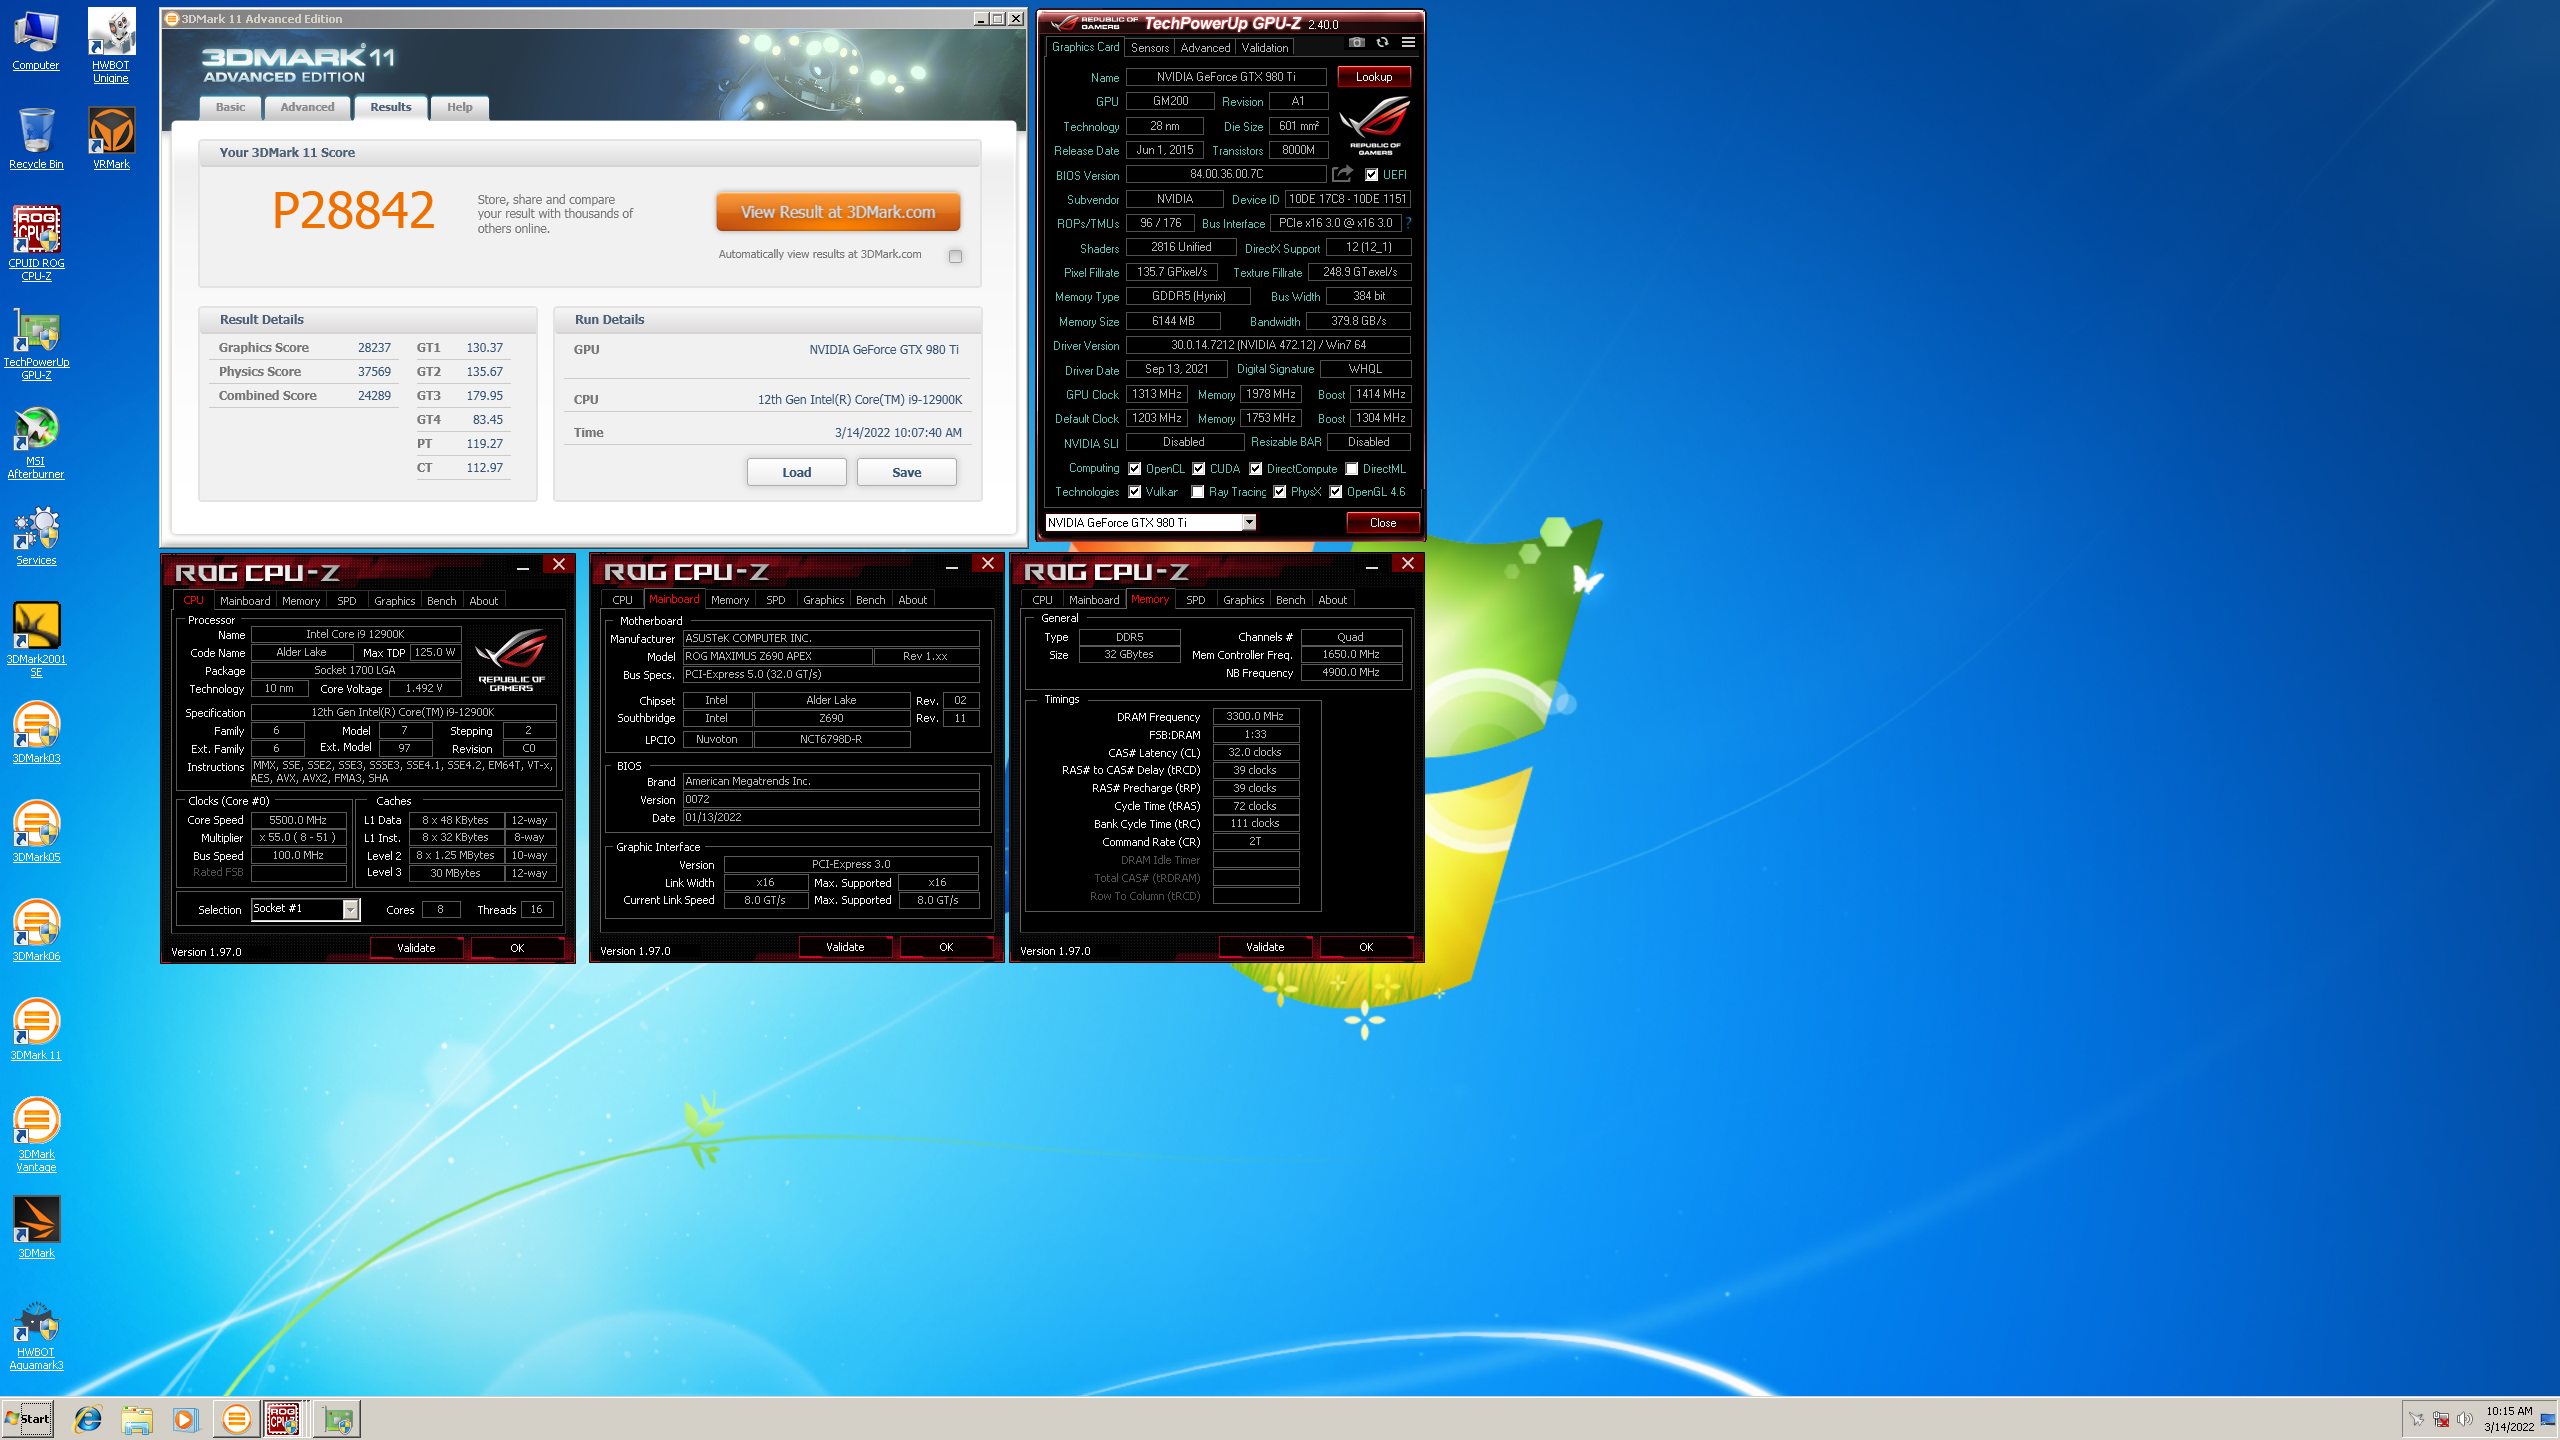Open HWBOT Unigine desktop shortcut
2560x1440 pixels.
111,46
